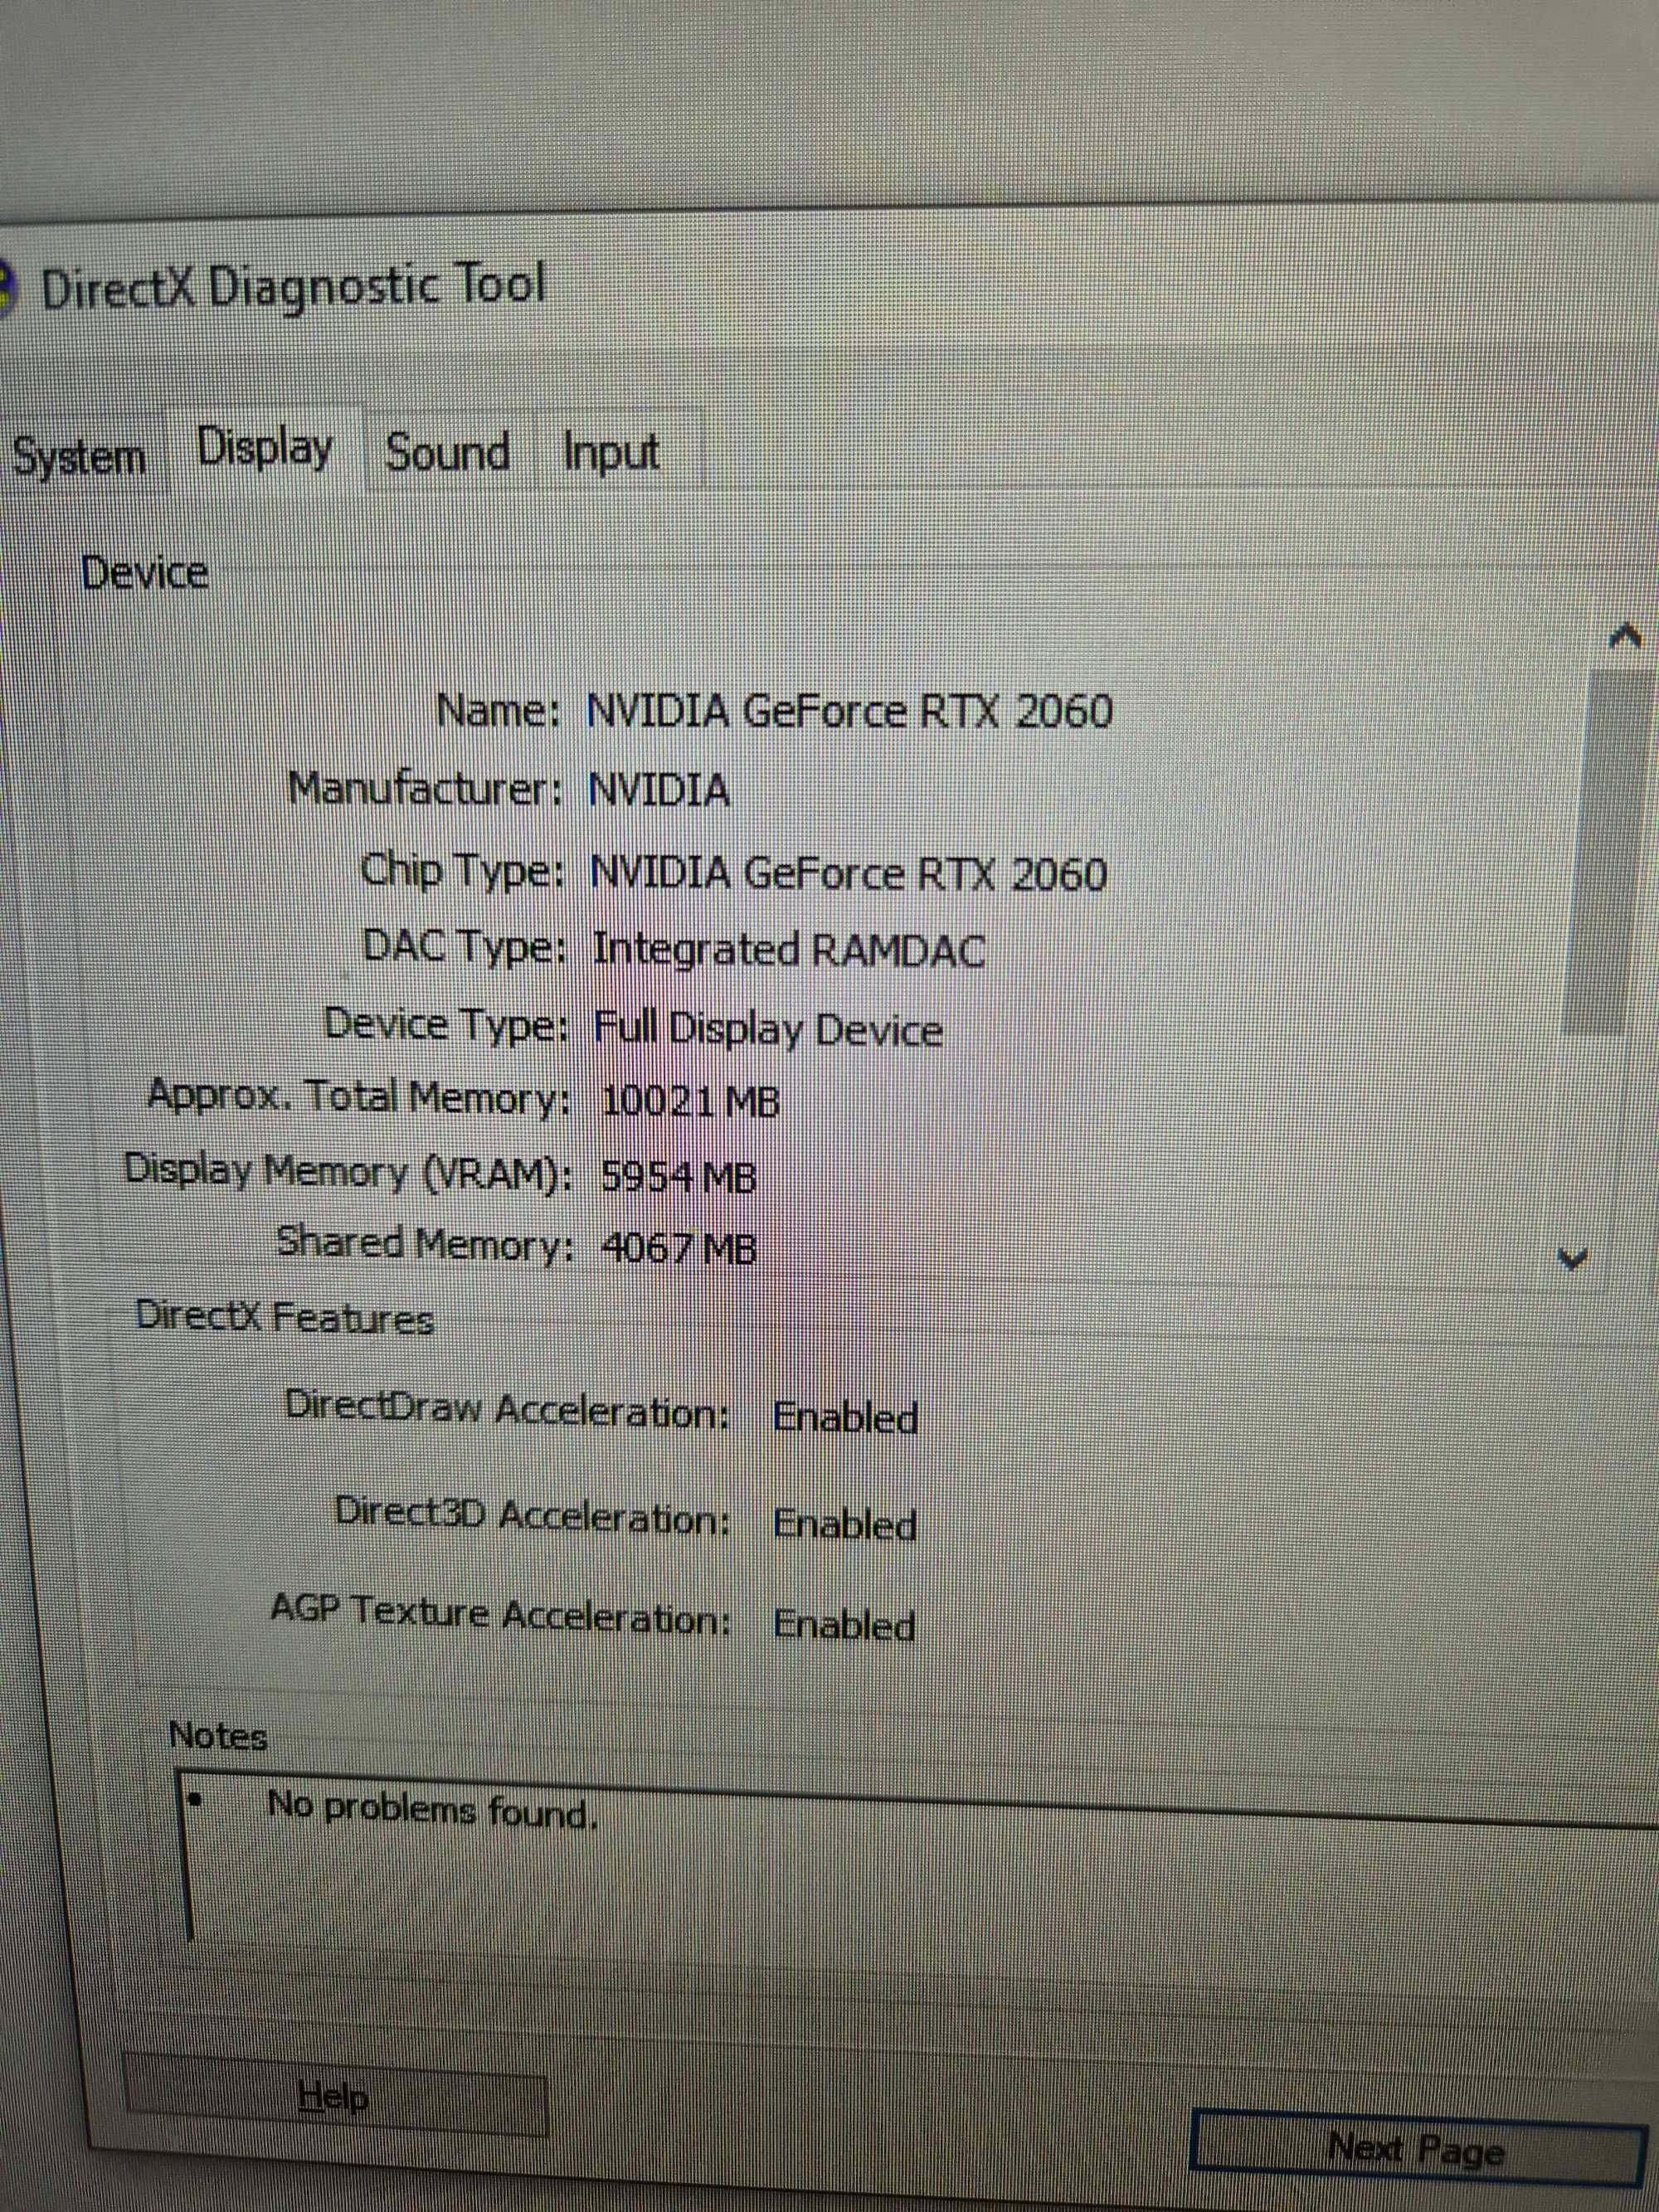Click the Device list scroll-up arrow
1659x2212 pixels.
pos(1627,635)
